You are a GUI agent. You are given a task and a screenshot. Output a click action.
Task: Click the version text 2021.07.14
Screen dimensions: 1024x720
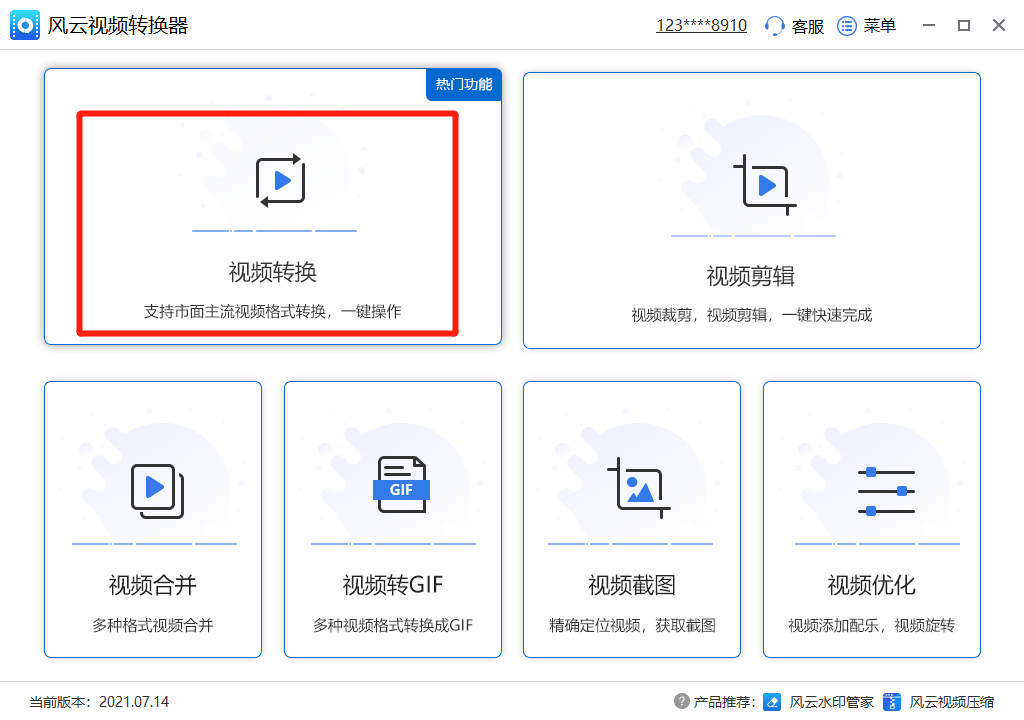pos(134,702)
